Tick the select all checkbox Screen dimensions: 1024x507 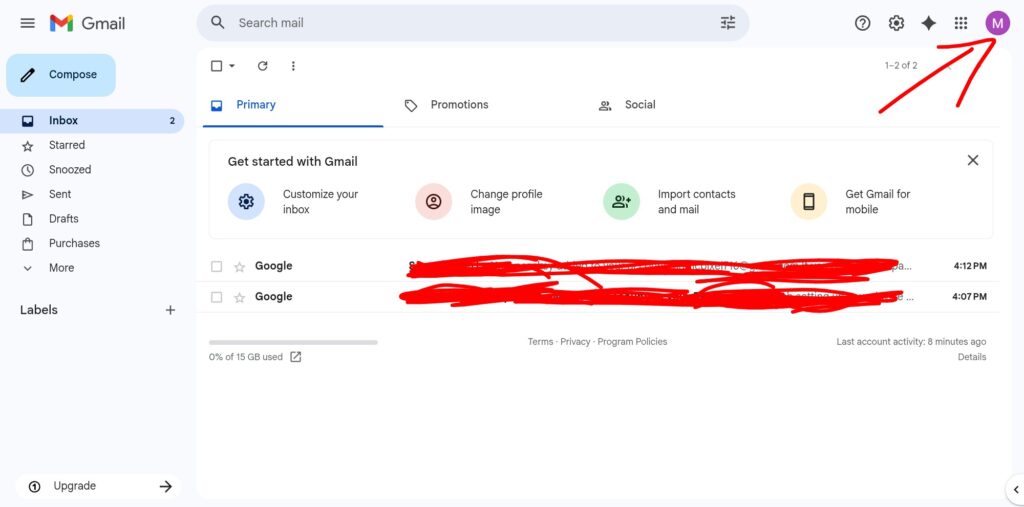pyautogui.click(x=217, y=66)
